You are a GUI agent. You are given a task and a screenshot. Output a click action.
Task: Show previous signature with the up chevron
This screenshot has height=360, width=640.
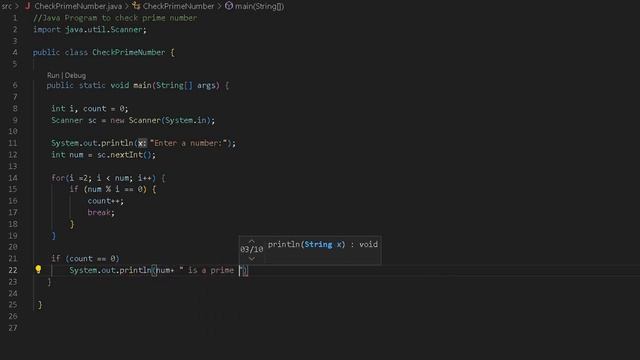[251, 241]
